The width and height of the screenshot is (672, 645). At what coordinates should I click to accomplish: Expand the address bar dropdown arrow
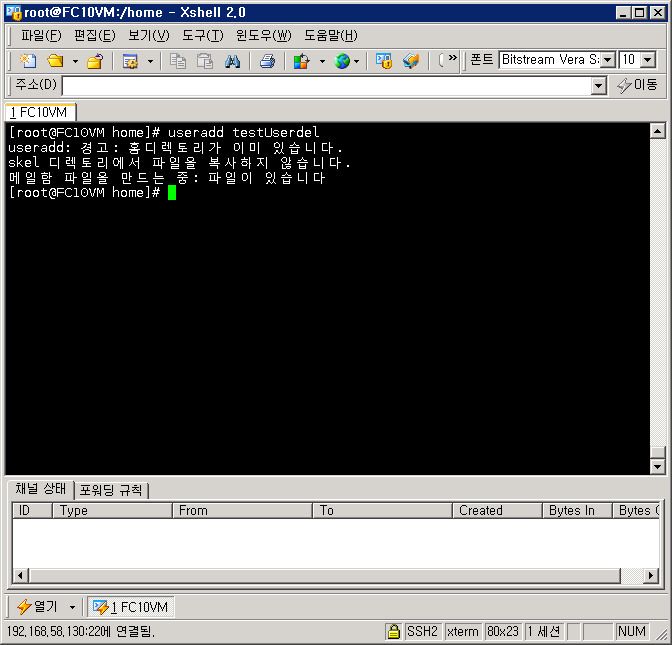pyautogui.click(x=598, y=86)
